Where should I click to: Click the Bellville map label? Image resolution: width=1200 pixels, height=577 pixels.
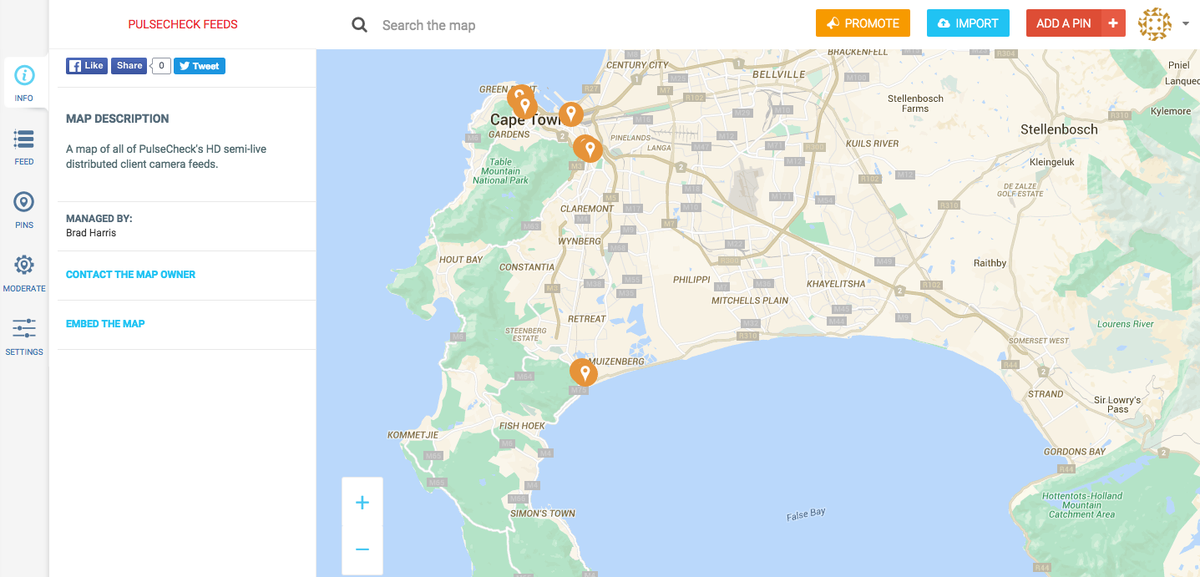click(779, 74)
